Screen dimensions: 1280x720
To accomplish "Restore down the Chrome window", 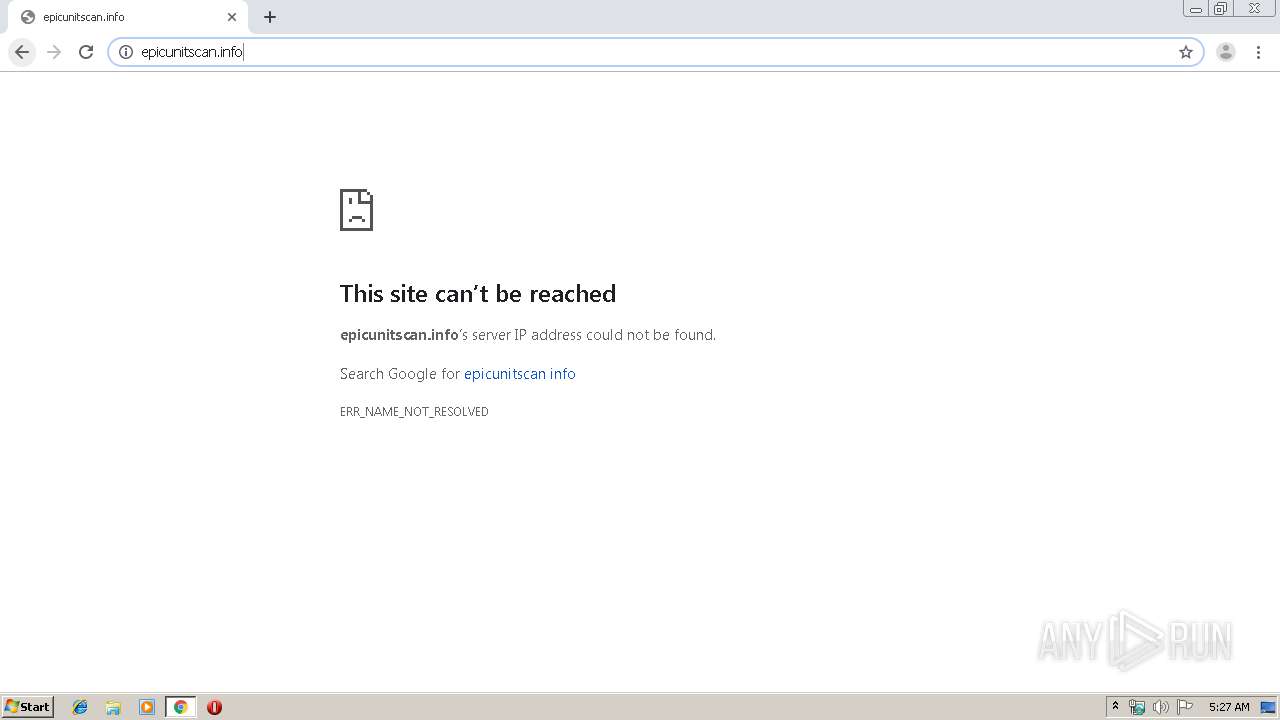I will [x=1221, y=9].
